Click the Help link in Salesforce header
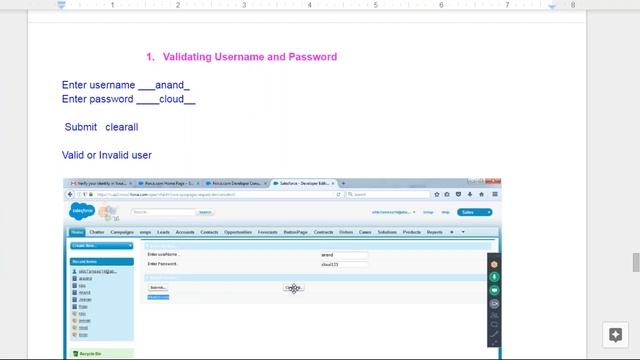The height and width of the screenshot is (360, 640). click(445, 212)
